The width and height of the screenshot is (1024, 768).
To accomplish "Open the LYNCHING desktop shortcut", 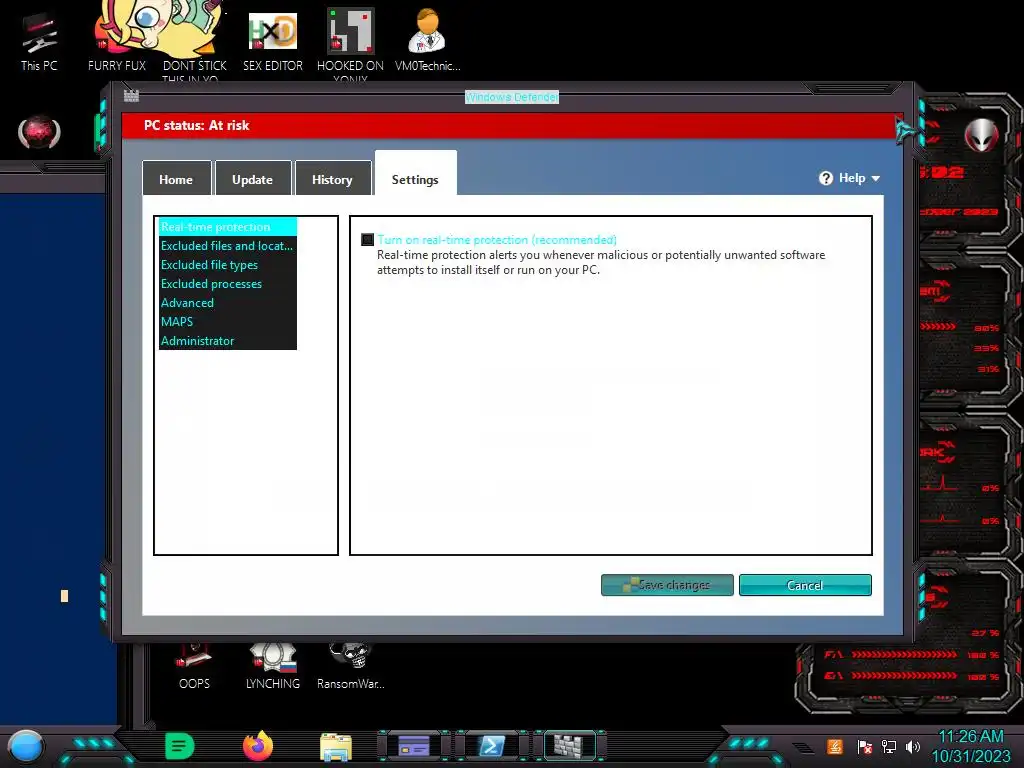I will [273, 667].
